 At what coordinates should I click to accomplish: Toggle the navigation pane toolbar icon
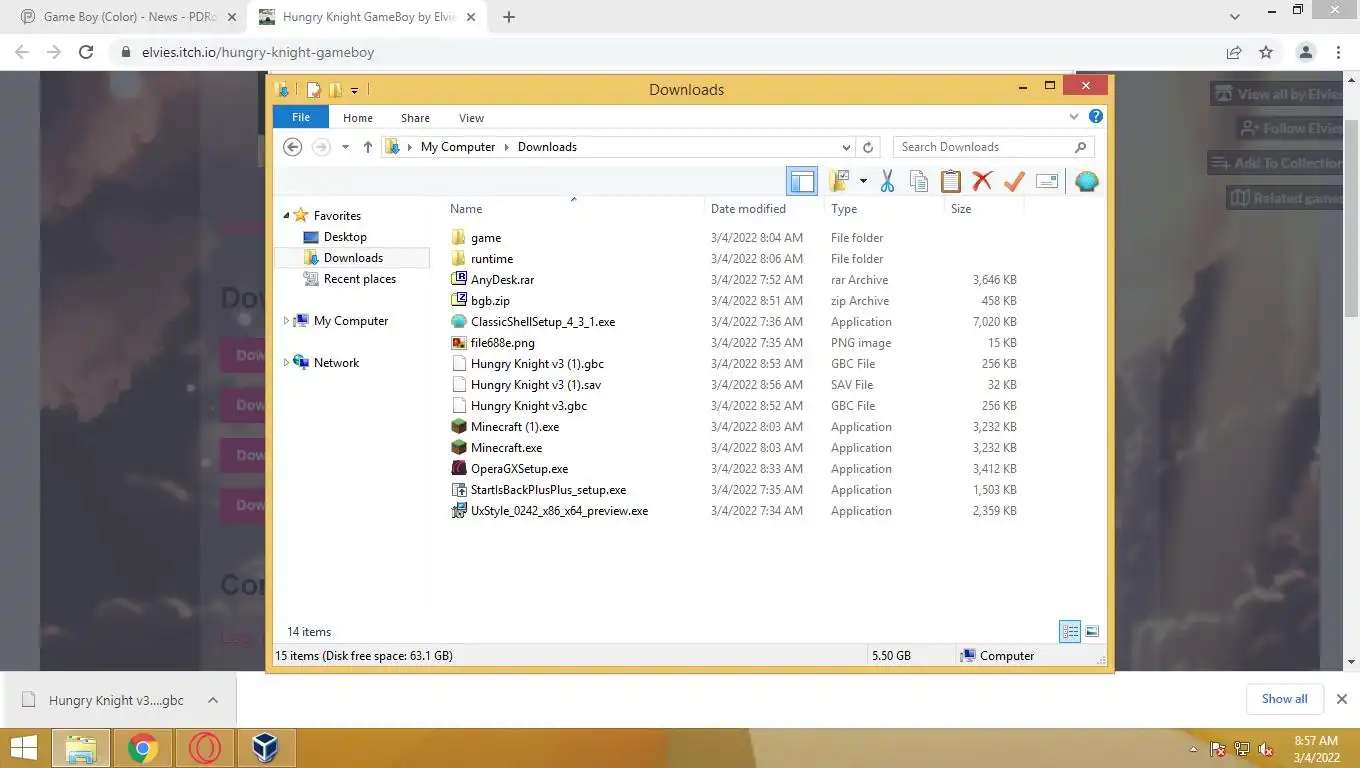pos(802,181)
